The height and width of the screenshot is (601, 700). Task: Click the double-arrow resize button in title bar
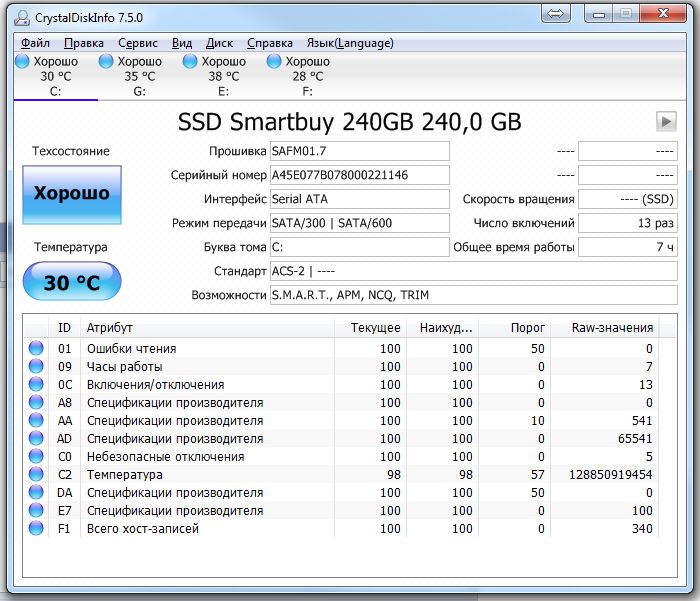click(555, 14)
